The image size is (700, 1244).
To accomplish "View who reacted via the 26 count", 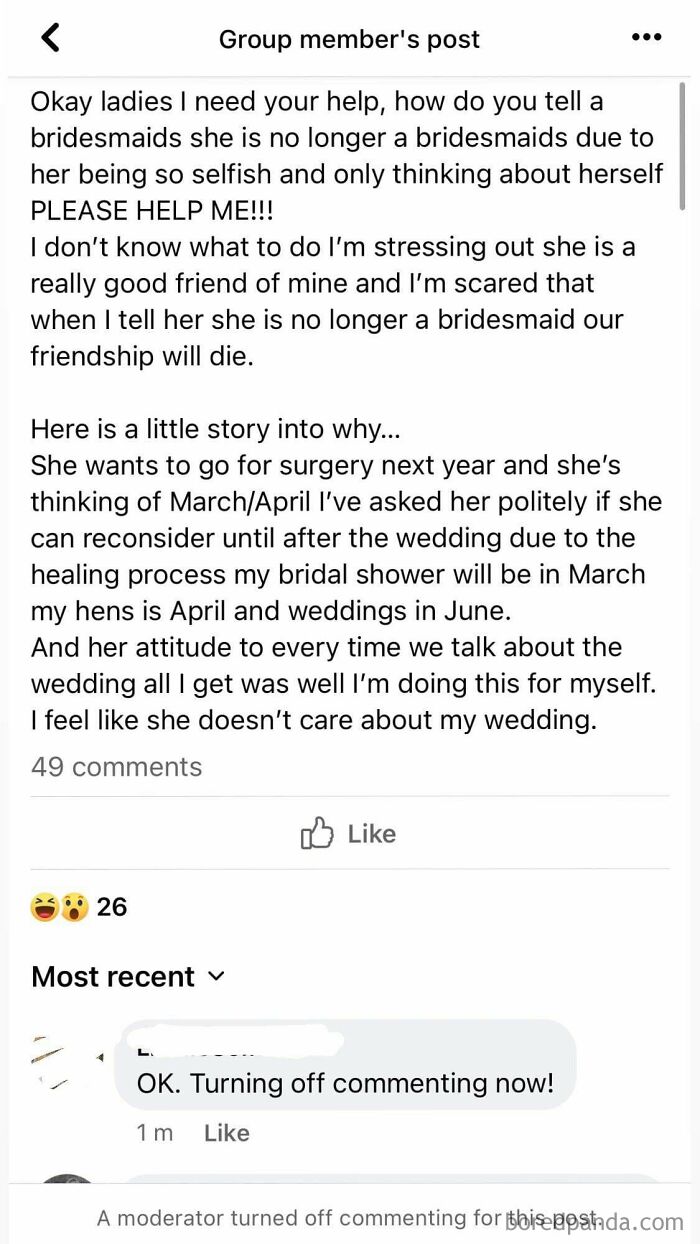I will coord(112,907).
